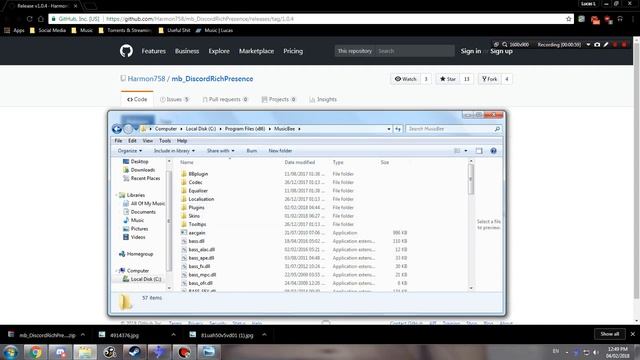Image resolution: width=640 pixels, height=360 pixels.
Task: Click Sign in on GitHub
Action: tap(471, 51)
